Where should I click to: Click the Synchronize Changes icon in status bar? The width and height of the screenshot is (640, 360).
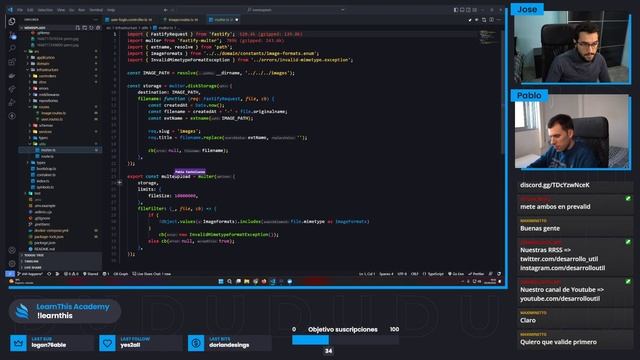pyautogui.click(x=49, y=274)
